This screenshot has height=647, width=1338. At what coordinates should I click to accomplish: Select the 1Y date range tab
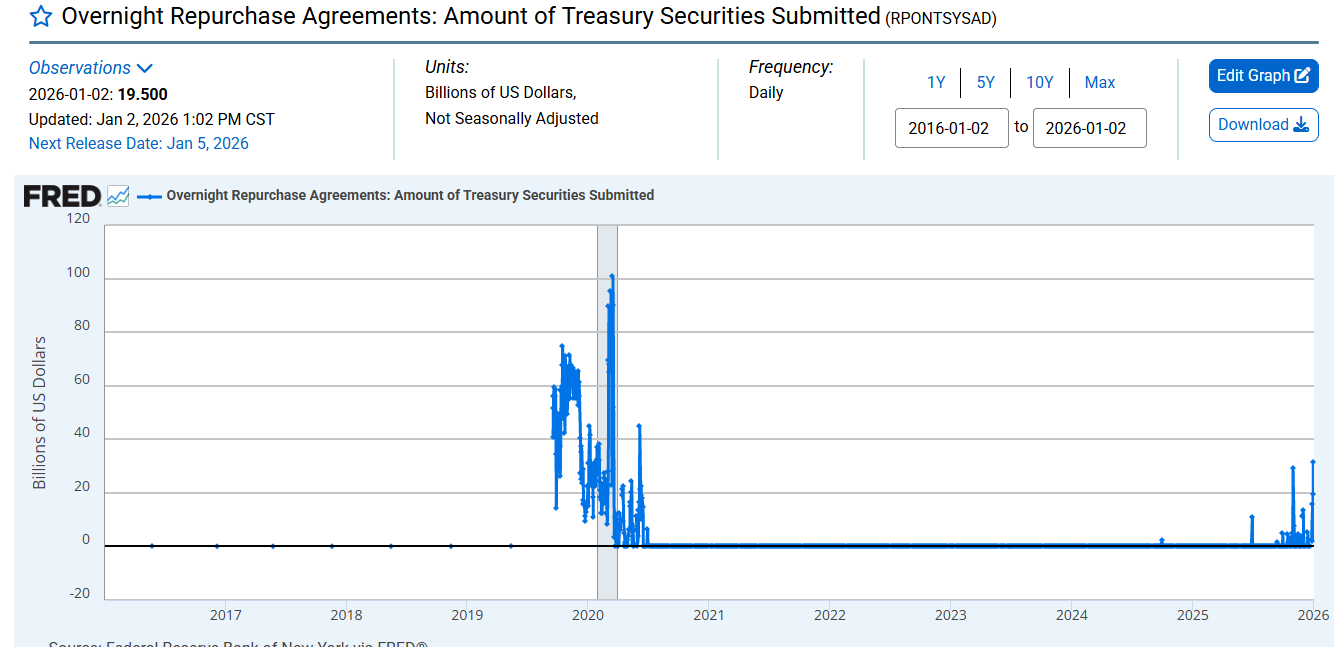click(936, 82)
